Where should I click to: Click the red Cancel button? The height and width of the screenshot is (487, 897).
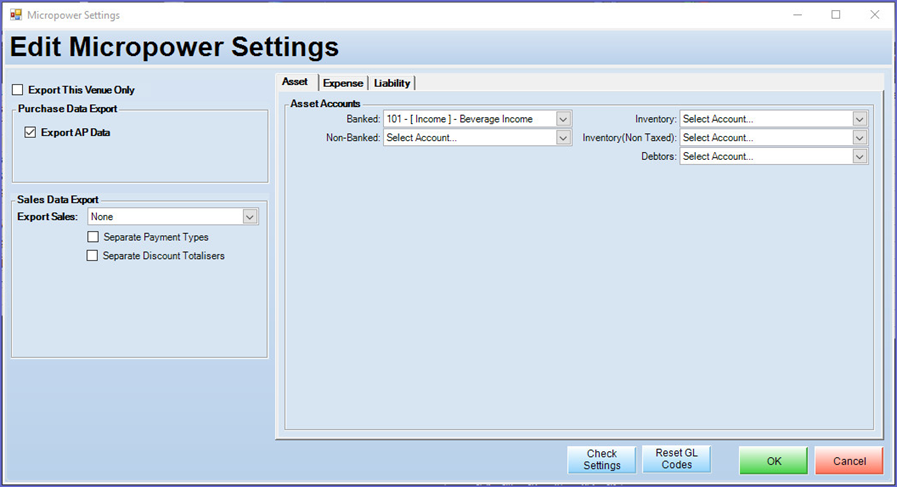coord(850,461)
